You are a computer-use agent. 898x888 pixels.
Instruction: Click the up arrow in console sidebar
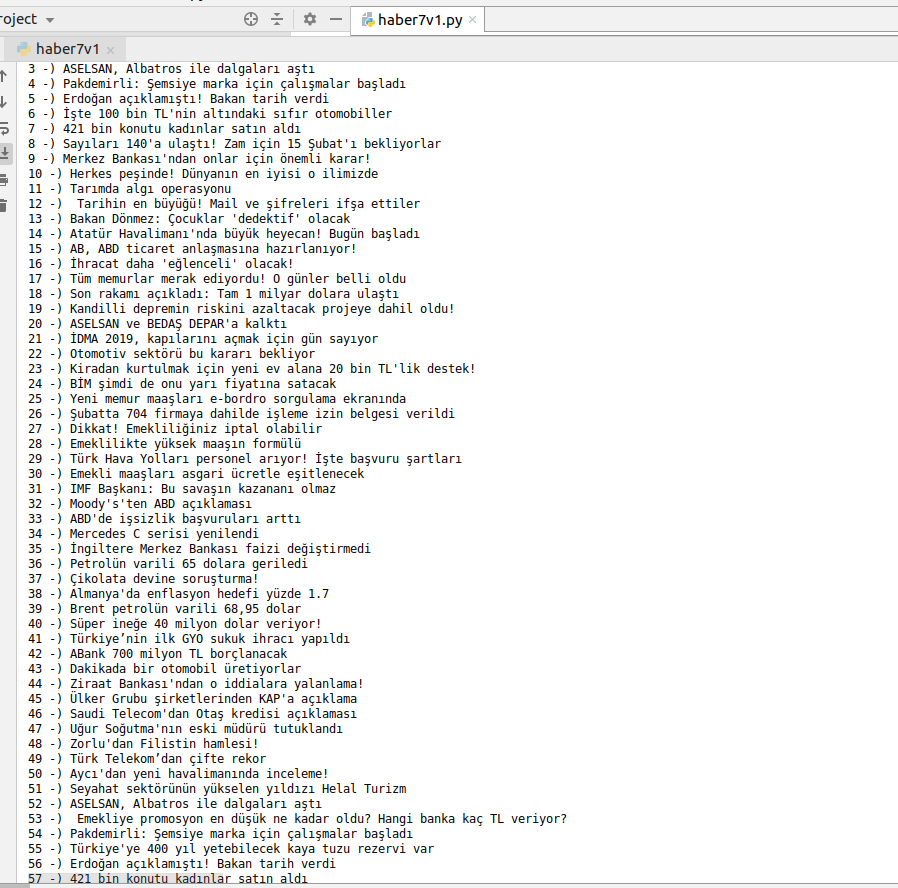tap(3, 76)
